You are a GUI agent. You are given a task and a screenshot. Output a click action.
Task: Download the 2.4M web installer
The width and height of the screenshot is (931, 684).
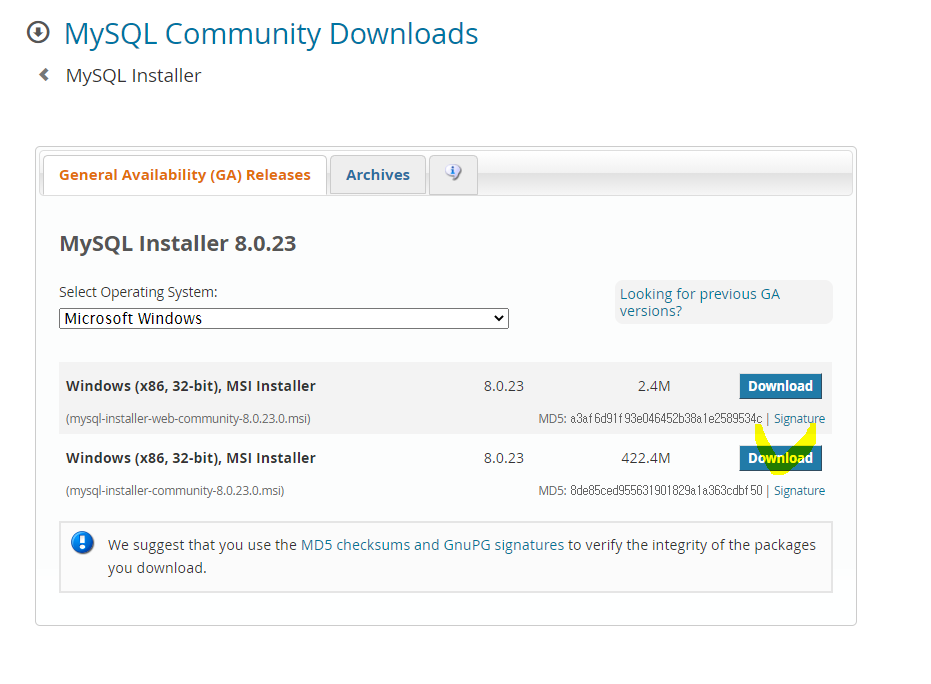pyautogui.click(x=780, y=386)
